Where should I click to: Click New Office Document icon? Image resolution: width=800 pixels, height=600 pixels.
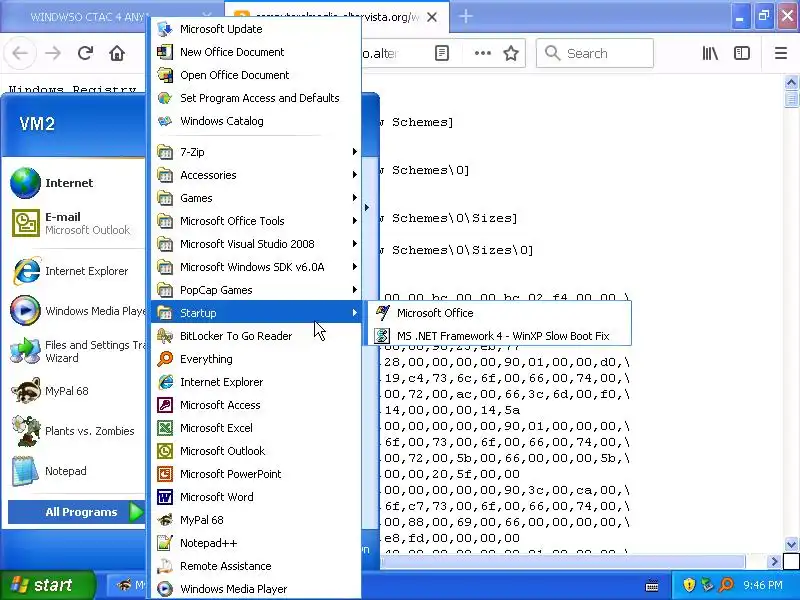click(165, 52)
